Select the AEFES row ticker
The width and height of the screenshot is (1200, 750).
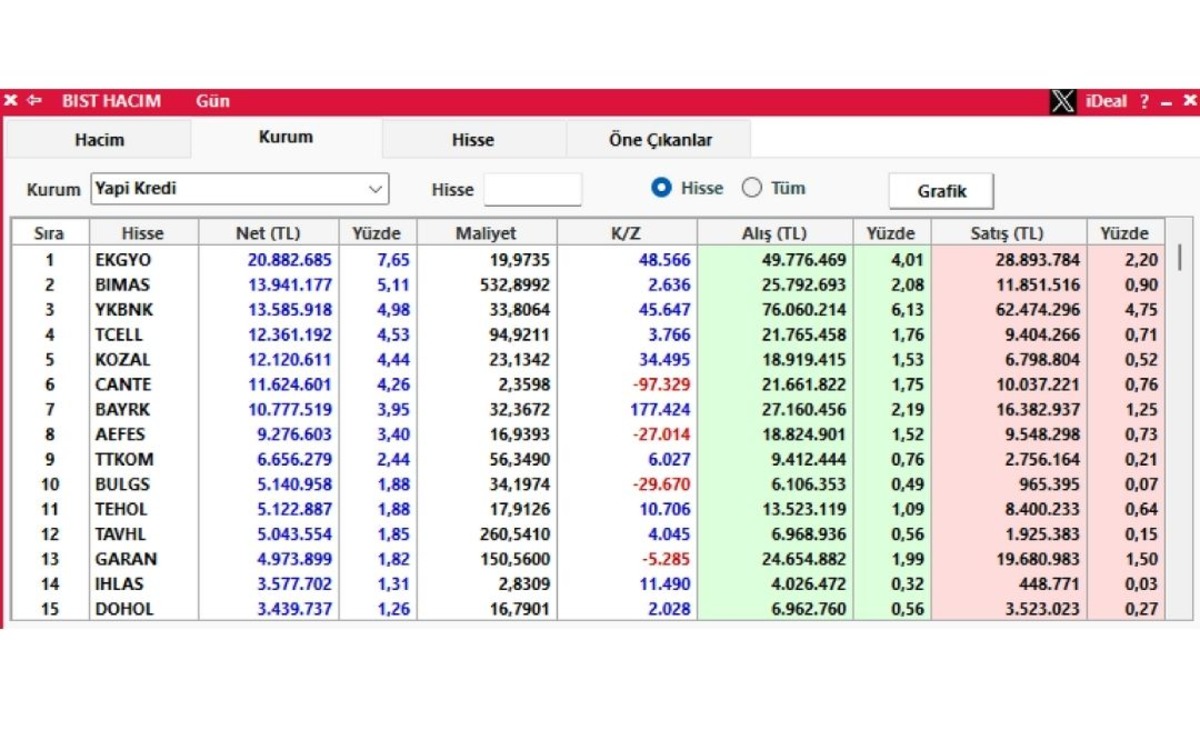tap(121, 435)
